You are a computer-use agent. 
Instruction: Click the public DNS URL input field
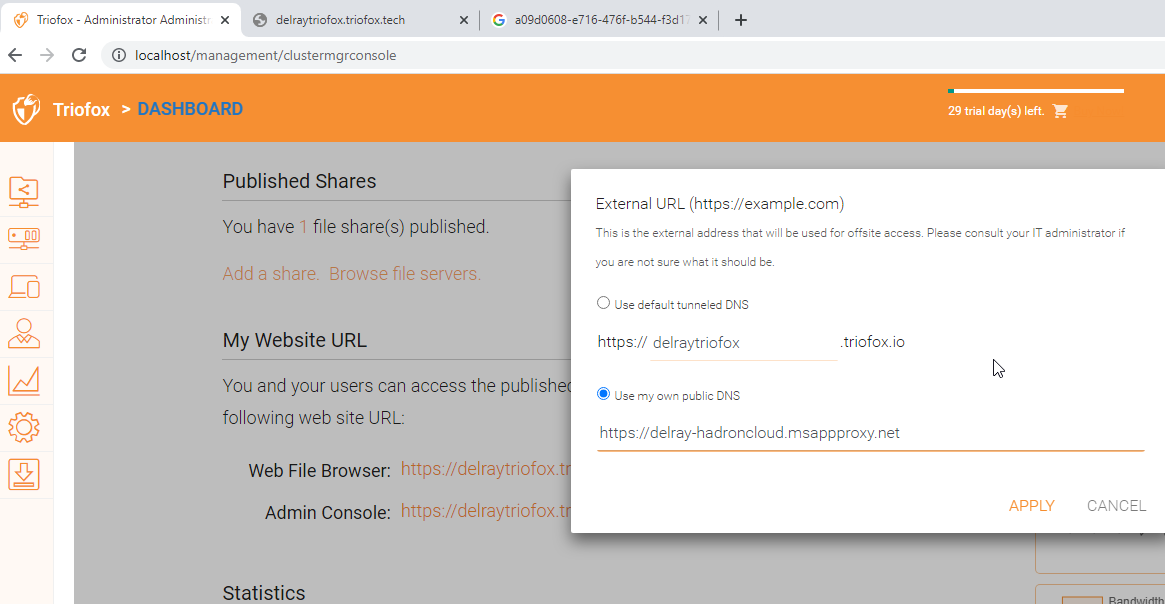[870, 434]
